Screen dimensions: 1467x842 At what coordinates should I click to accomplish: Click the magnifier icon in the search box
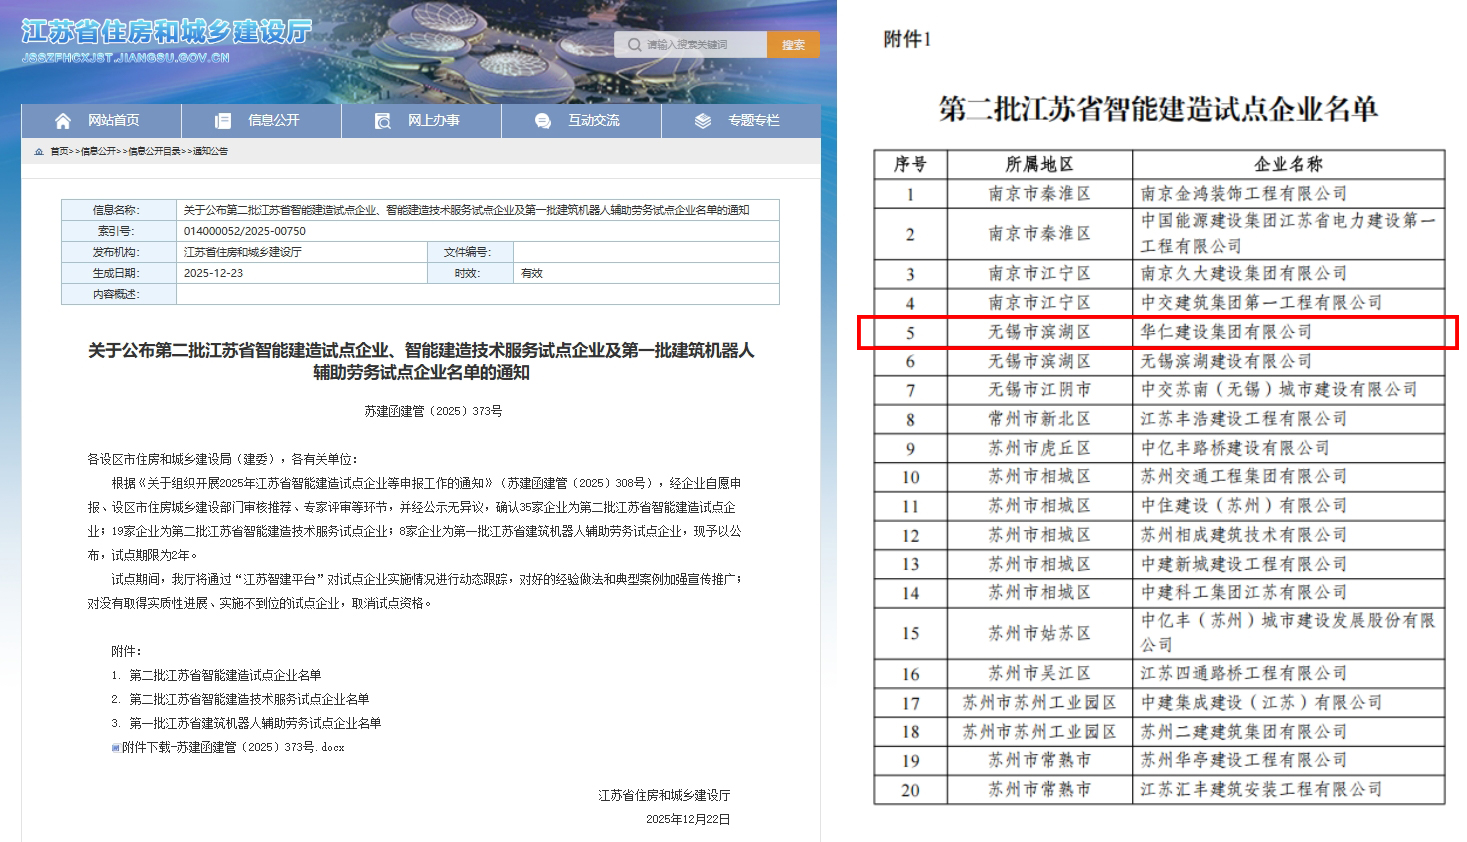[634, 45]
